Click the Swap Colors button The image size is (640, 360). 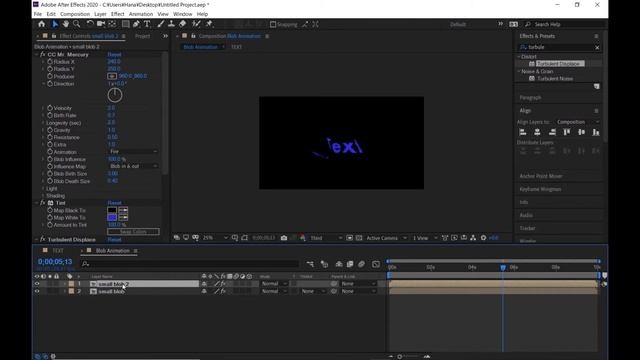tap(133, 232)
